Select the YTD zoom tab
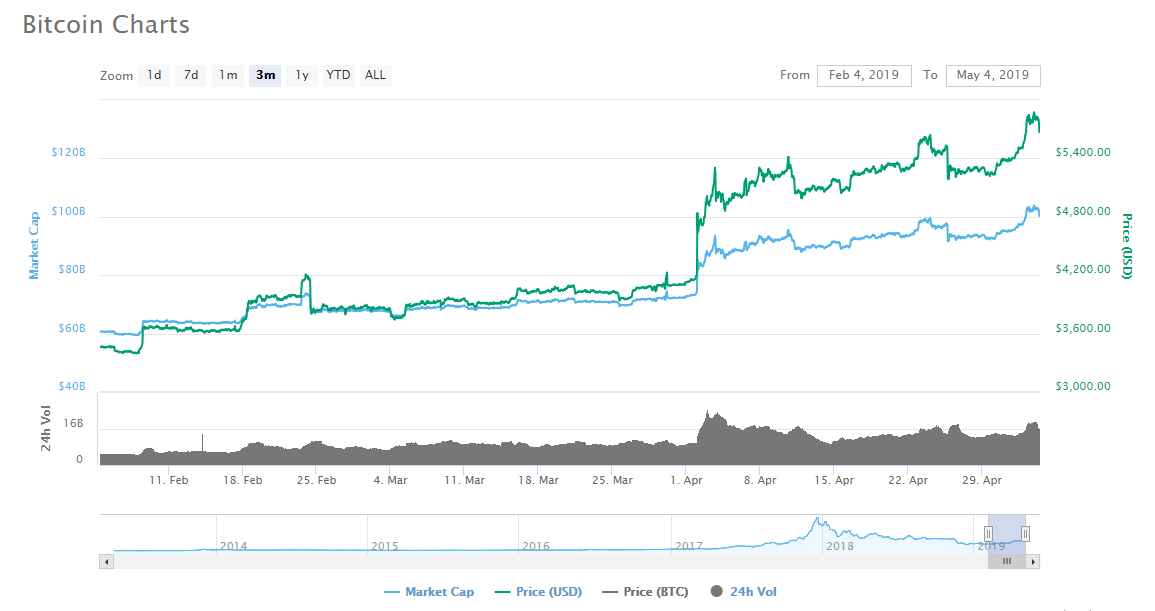The width and height of the screenshot is (1155, 611). (338, 75)
